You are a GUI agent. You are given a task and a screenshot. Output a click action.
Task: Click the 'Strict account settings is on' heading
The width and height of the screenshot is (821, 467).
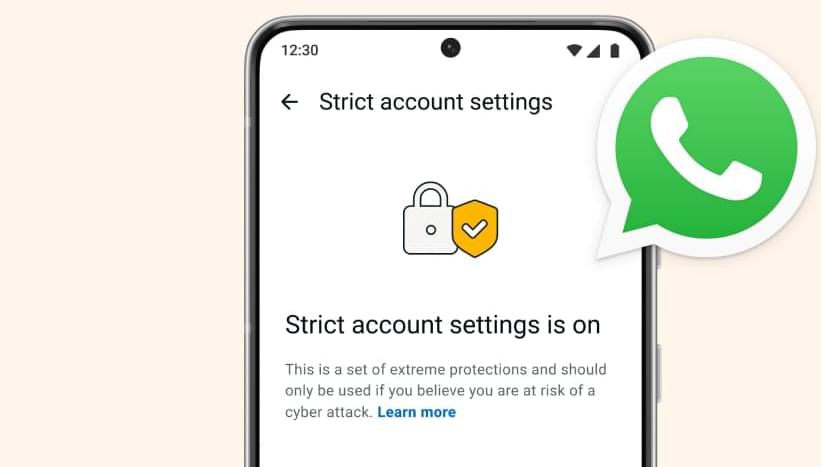pos(442,325)
